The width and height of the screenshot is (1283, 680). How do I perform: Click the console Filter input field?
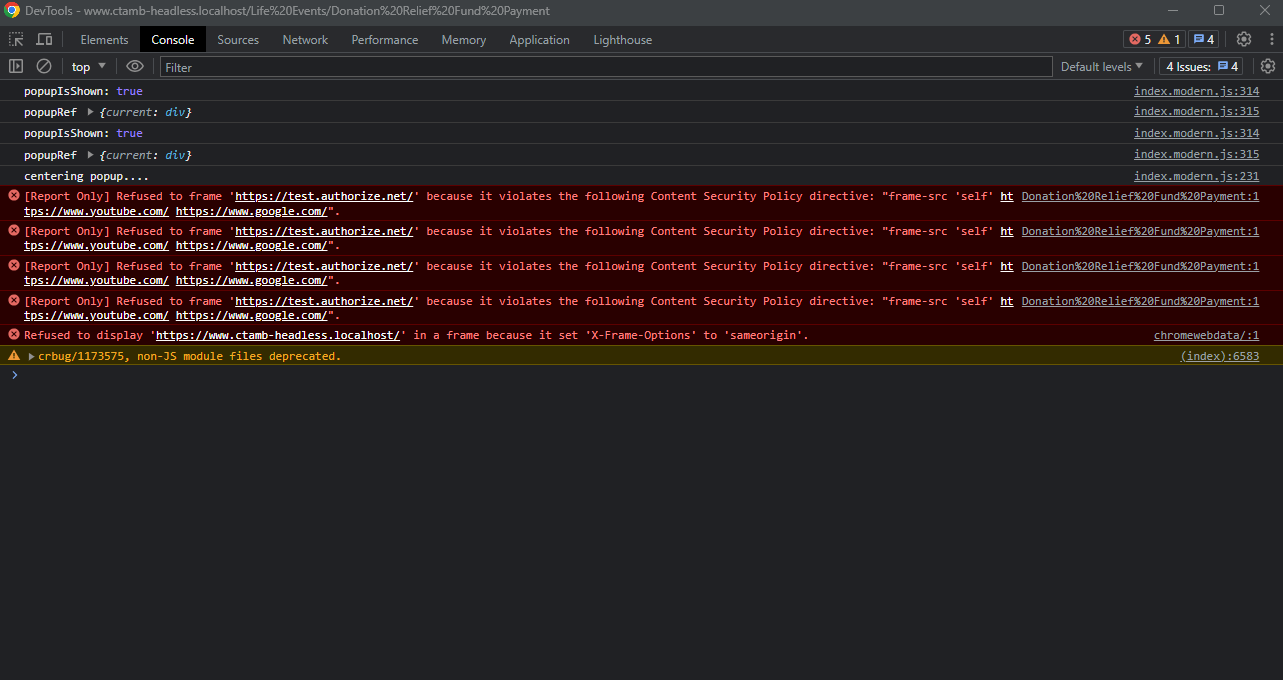605,67
